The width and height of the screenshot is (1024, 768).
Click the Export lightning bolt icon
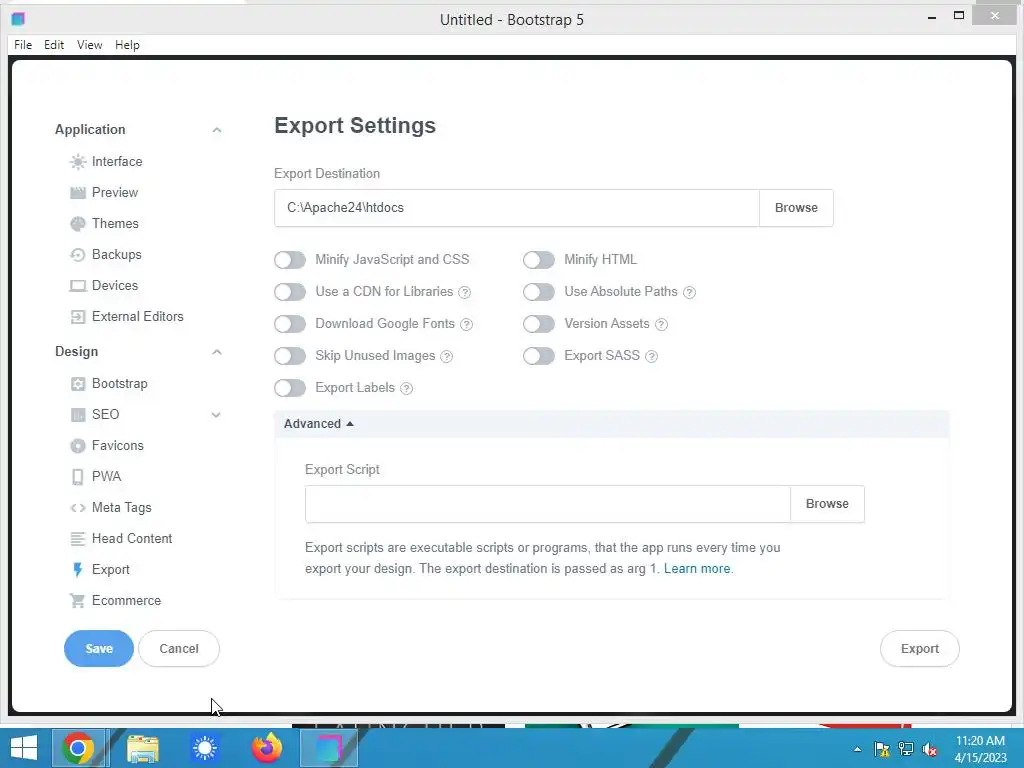coord(78,569)
